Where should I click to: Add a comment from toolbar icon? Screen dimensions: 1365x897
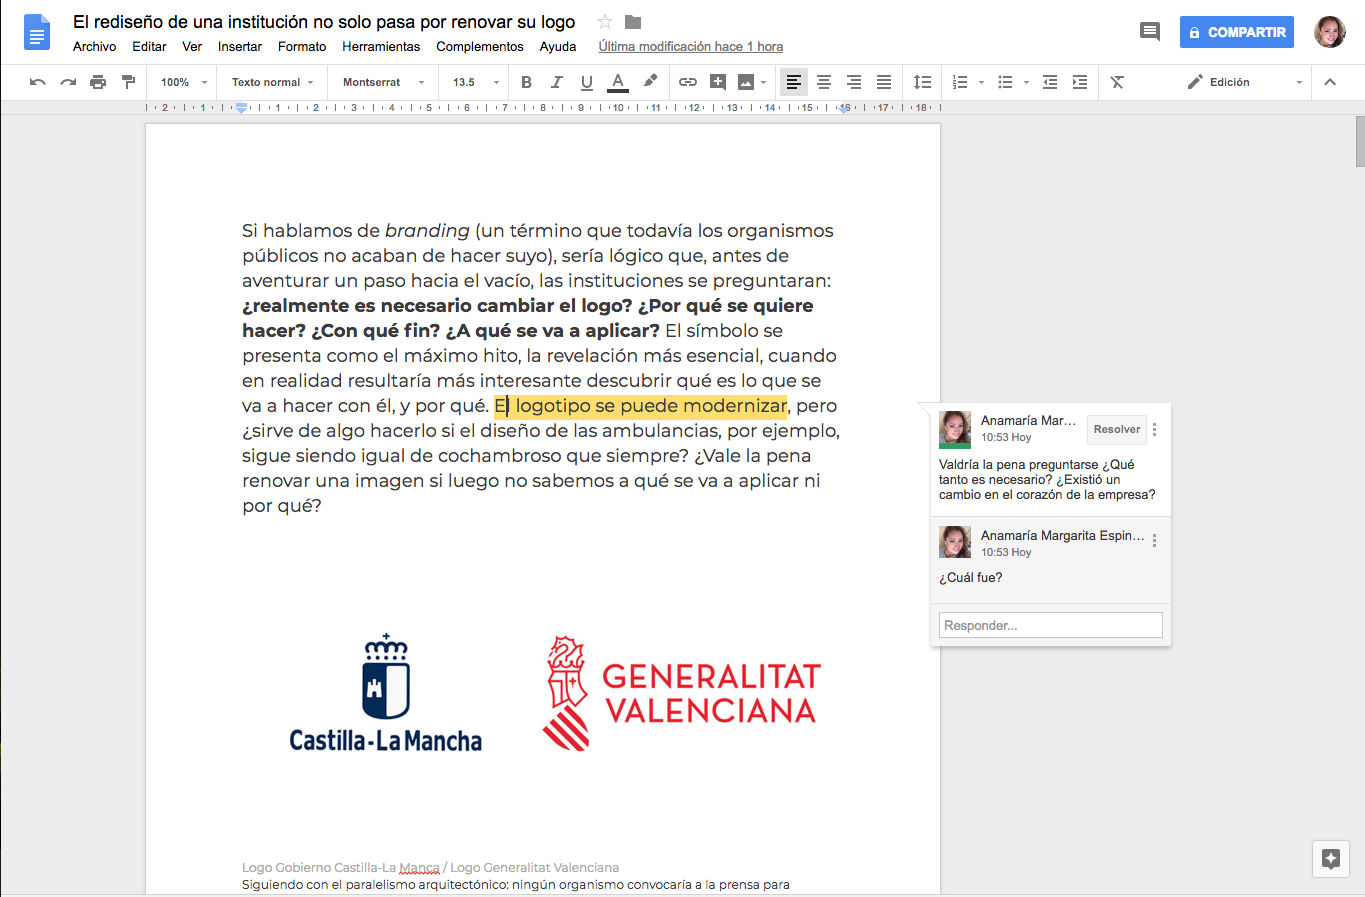(x=718, y=82)
